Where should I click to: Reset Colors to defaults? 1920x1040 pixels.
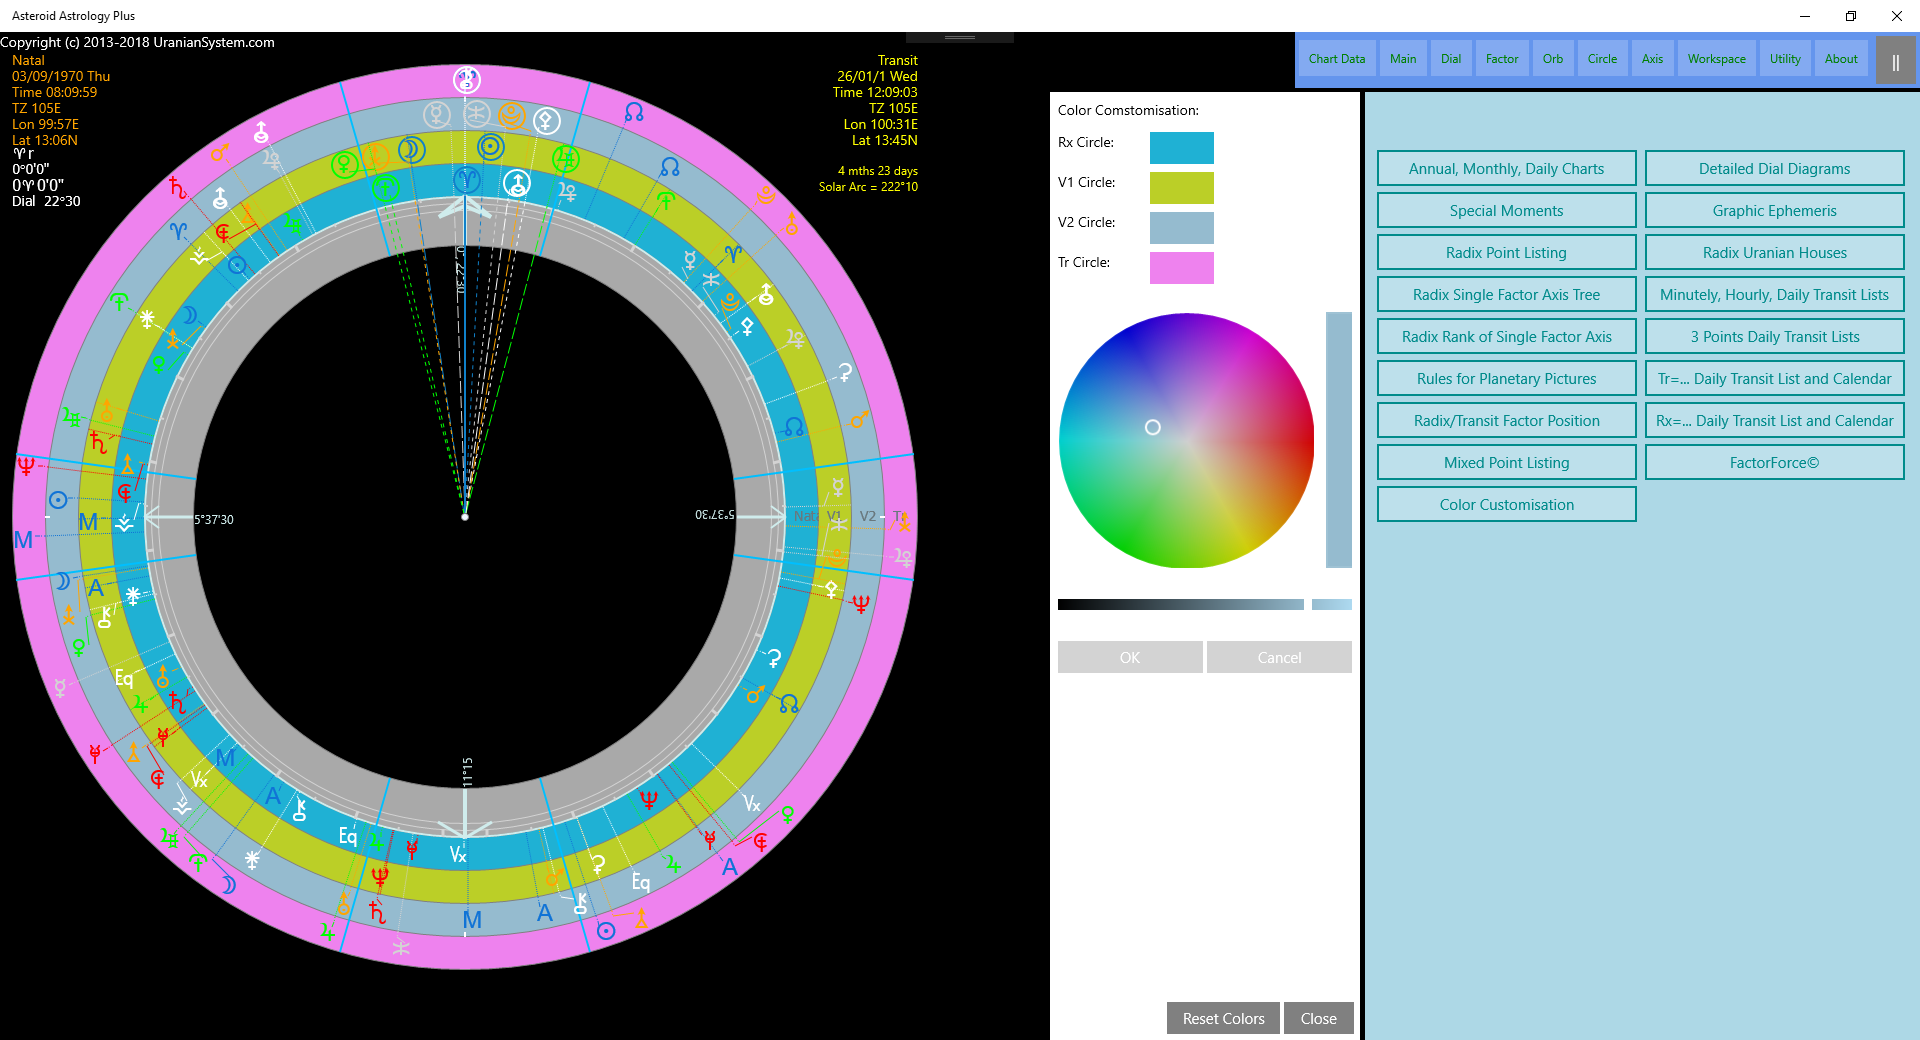point(1223,1018)
